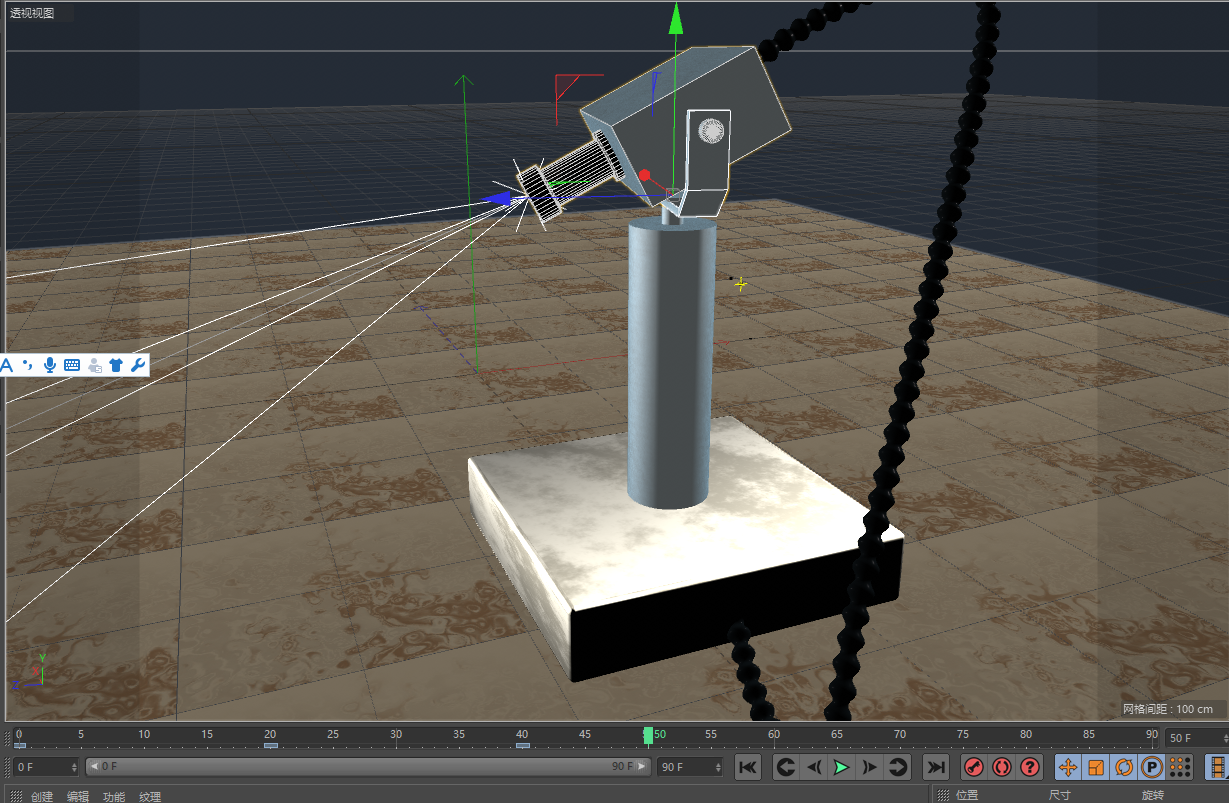Step to the next frame
Screen dimensions: 1229x803
coord(870,767)
